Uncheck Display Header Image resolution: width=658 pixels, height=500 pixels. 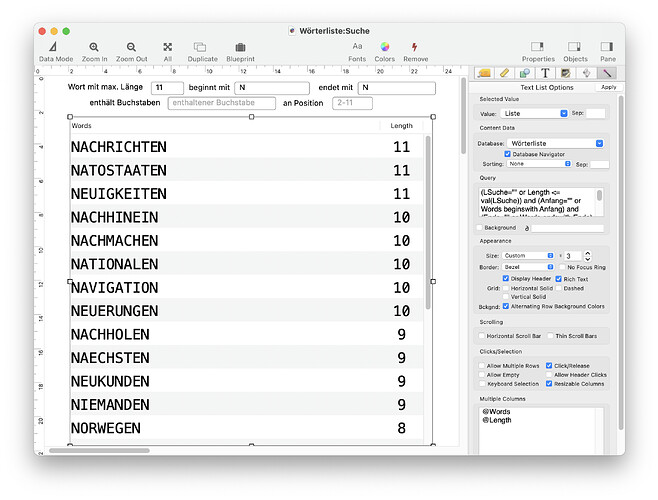coord(506,278)
